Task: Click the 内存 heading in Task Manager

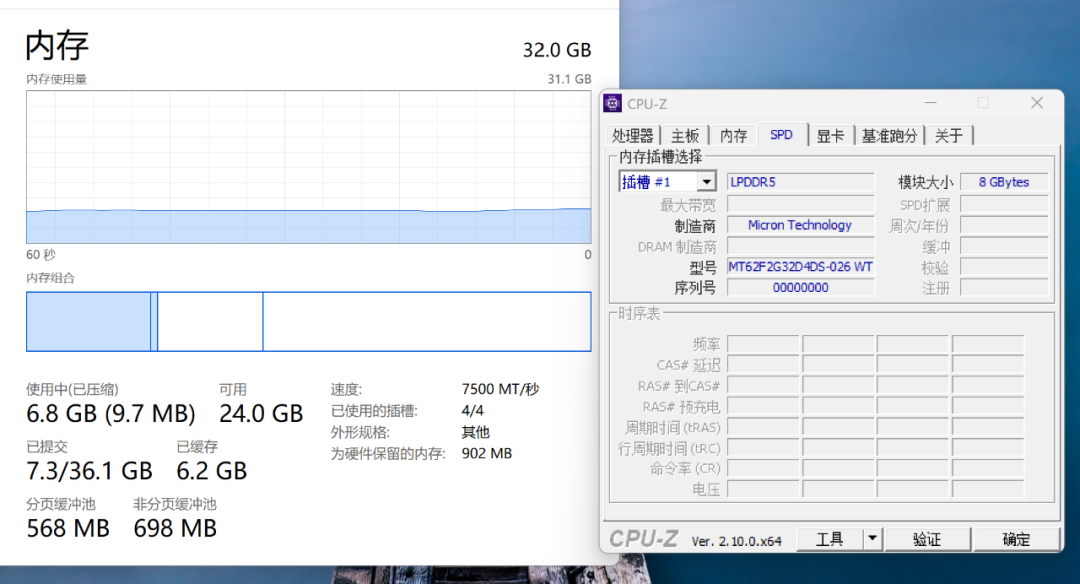Action: click(x=57, y=46)
